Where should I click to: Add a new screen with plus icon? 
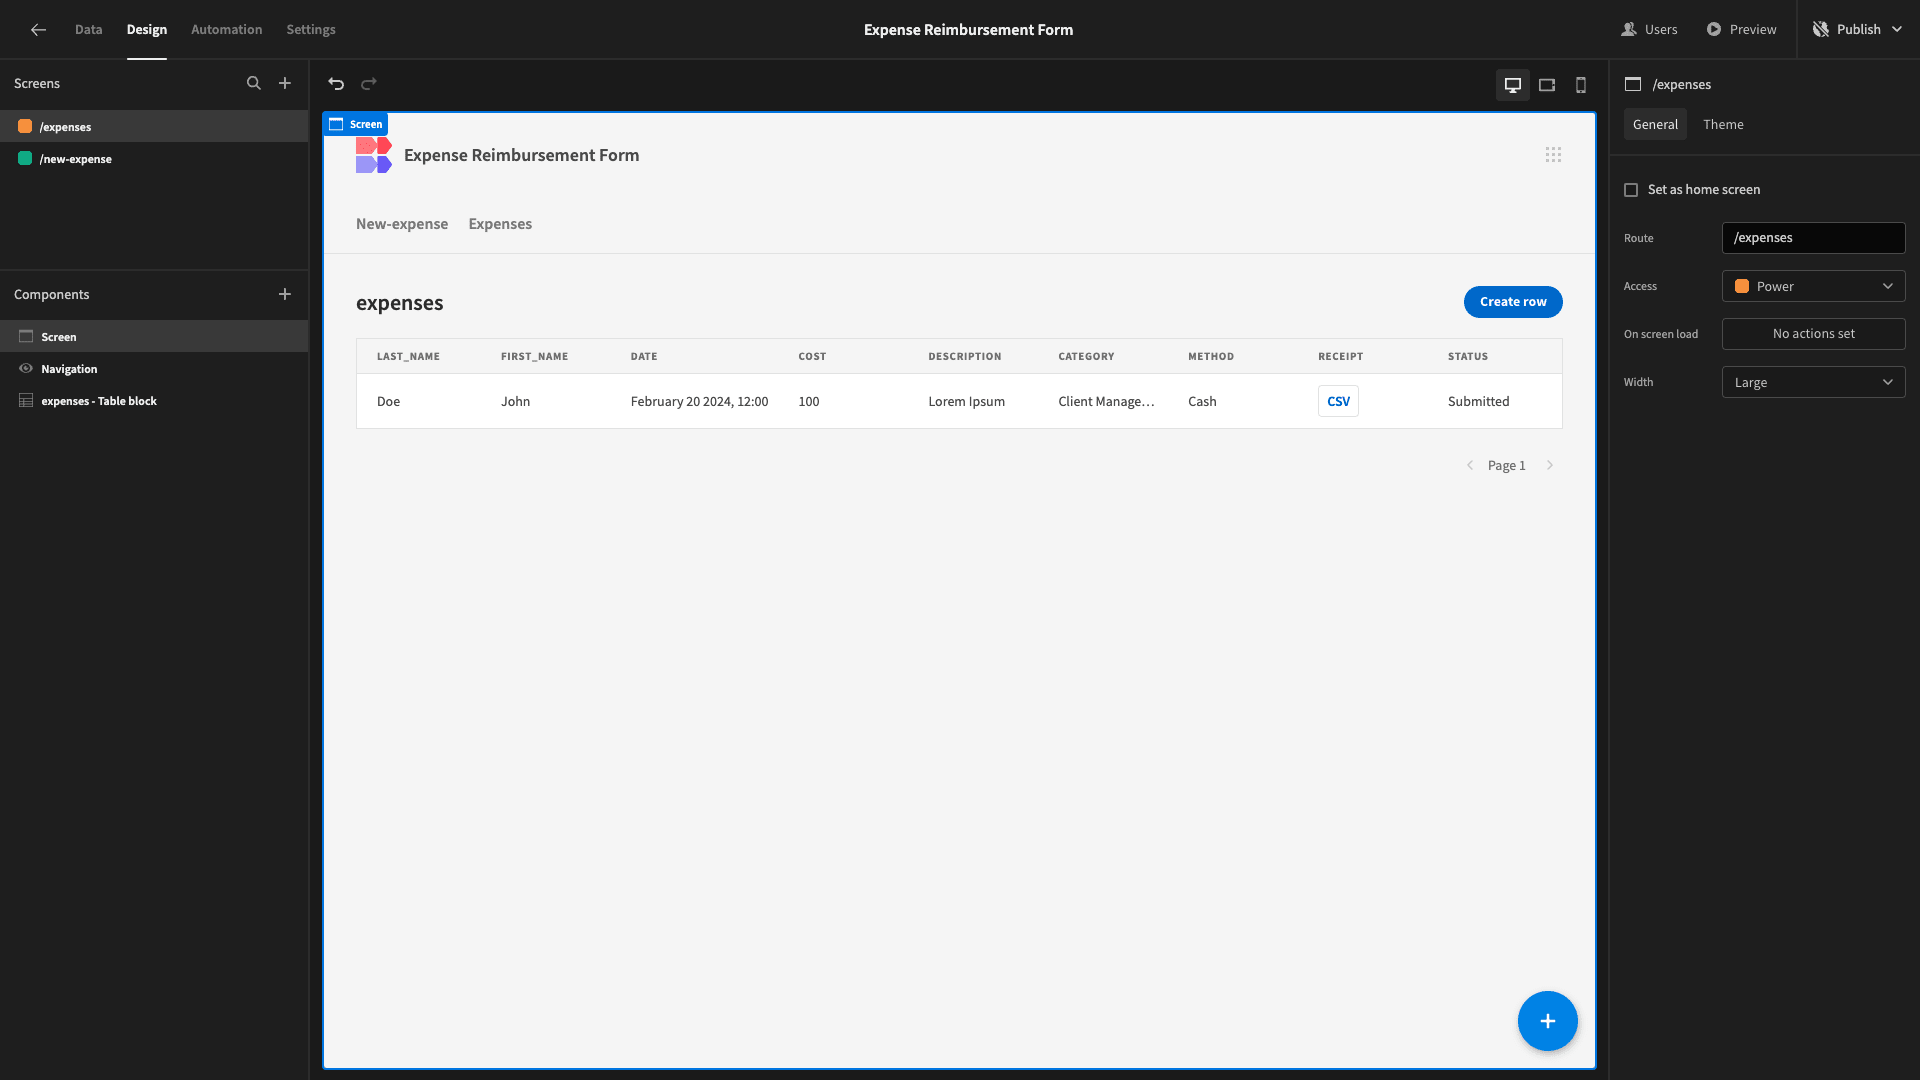point(285,84)
